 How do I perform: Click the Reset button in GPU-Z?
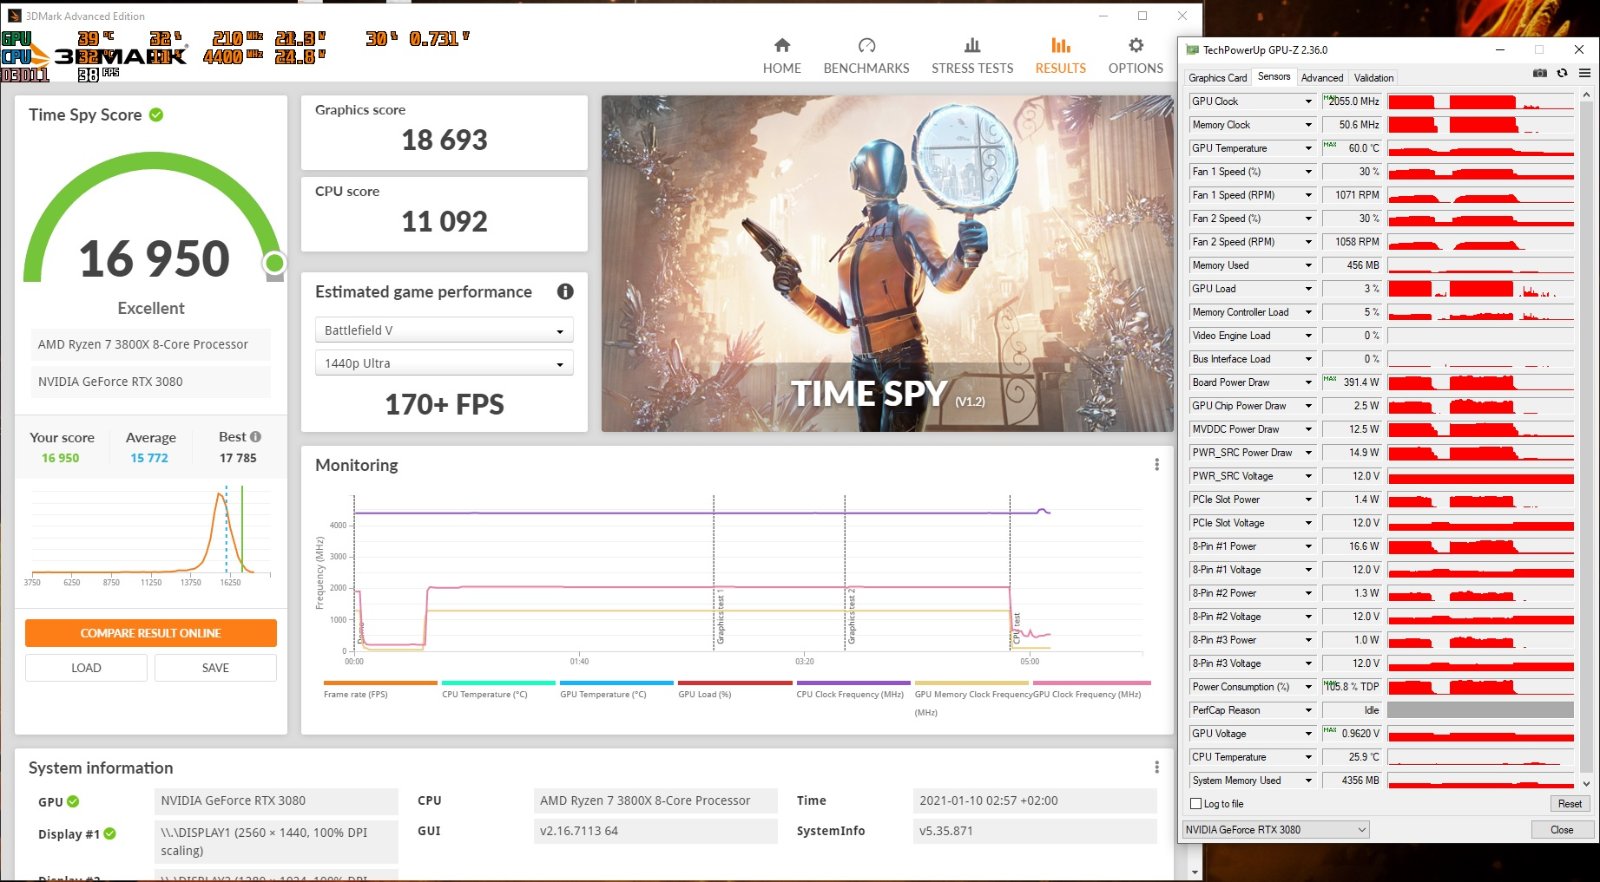pos(1569,804)
